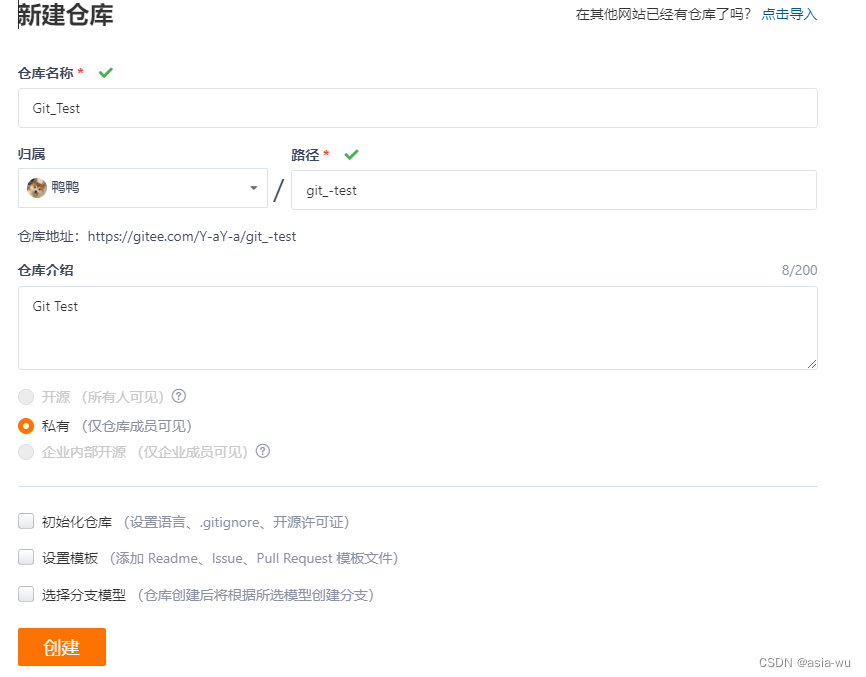The image size is (866, 677).
Task: Click the 鸭鸭 user avatar image
Action: click(x=37, y=188)
